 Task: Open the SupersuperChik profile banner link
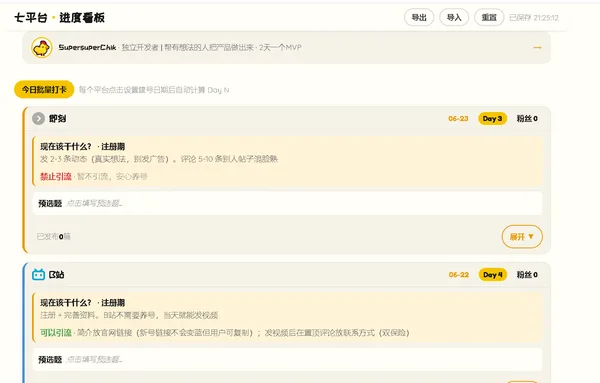tap(286, 47)
